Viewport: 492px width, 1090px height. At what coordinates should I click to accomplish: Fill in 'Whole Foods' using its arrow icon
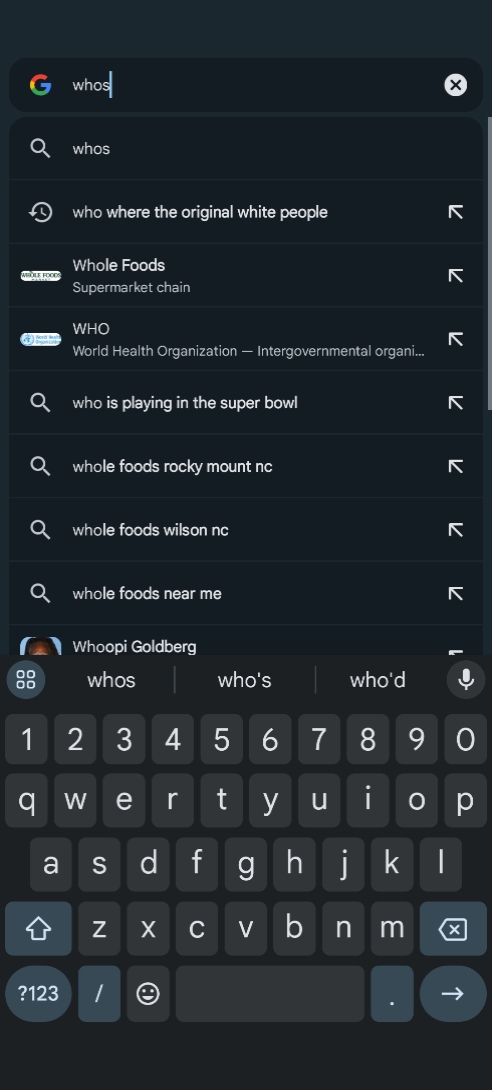pos(455,275)
